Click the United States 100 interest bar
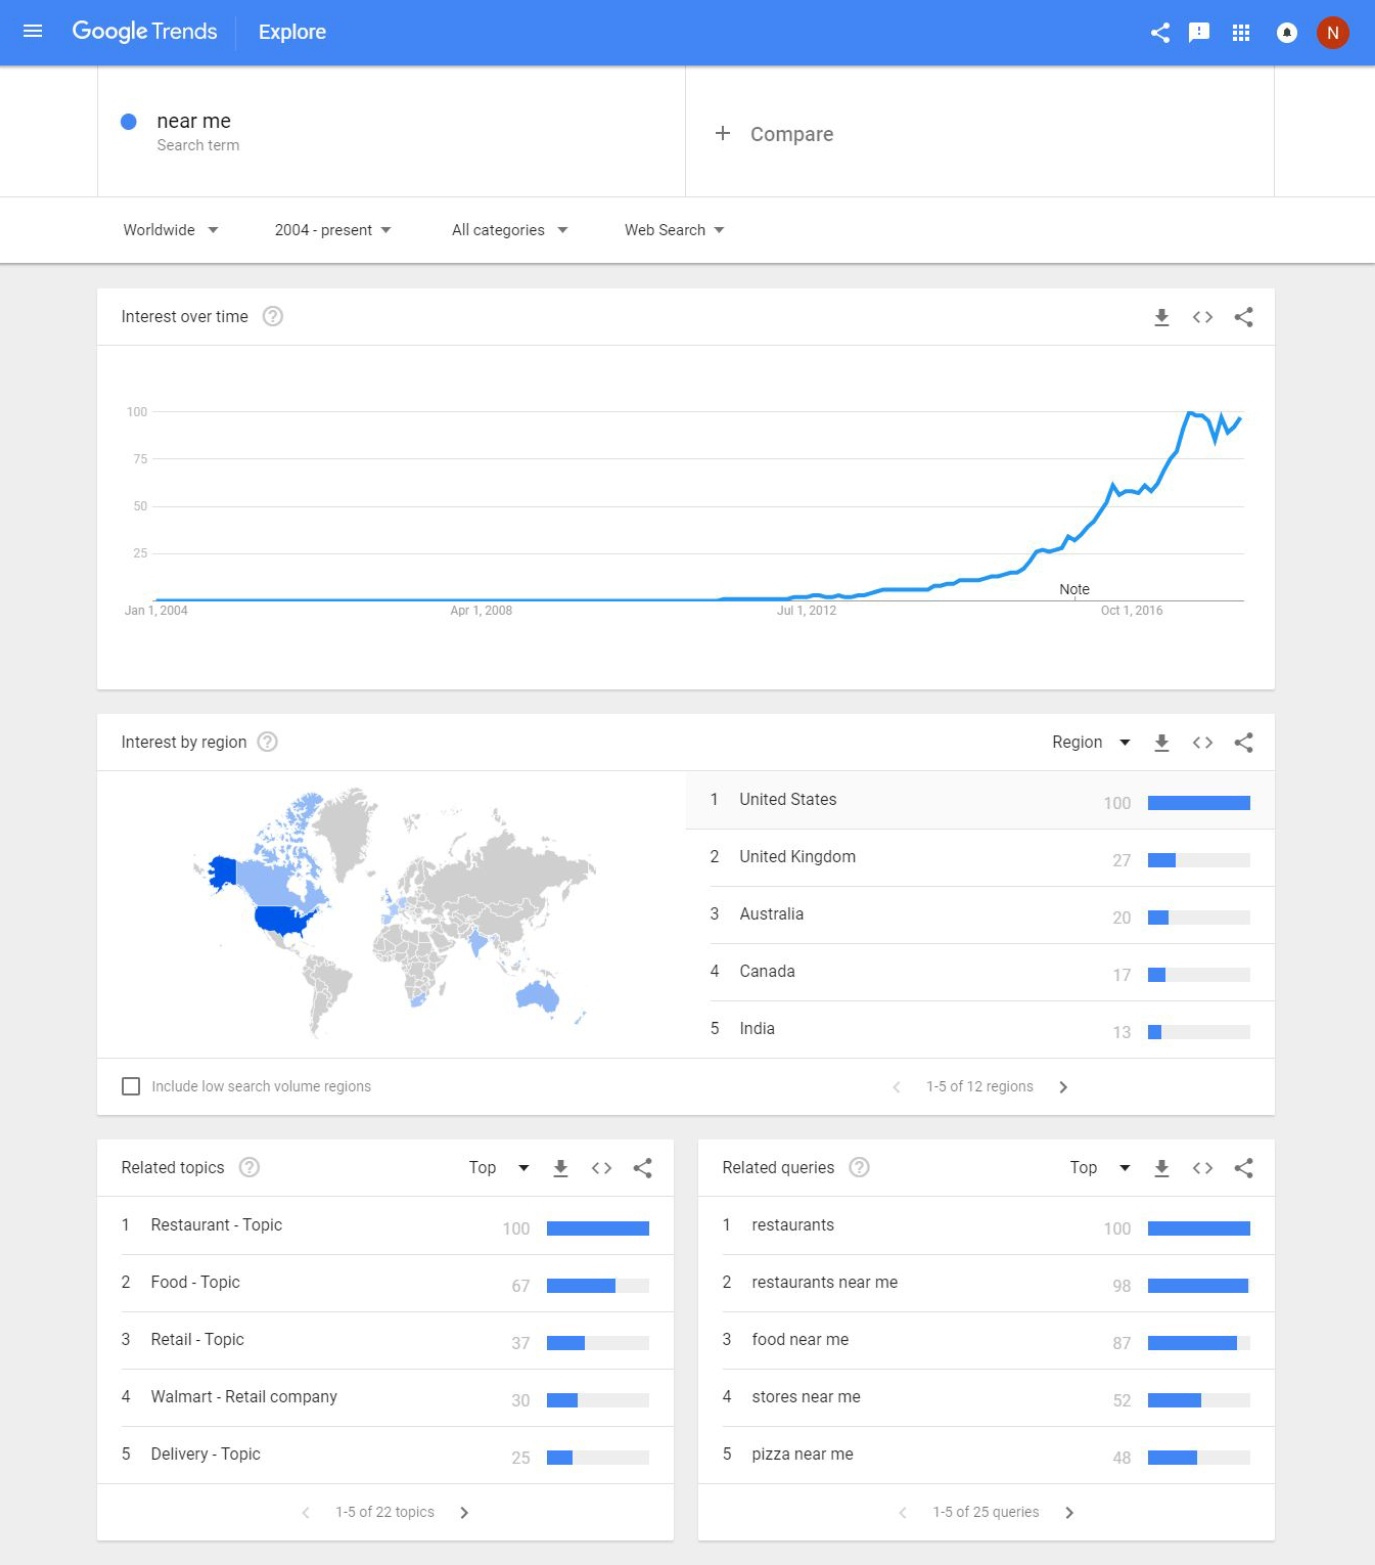Screen dimensions: 1375x1565 click(x=1198, y=803)
